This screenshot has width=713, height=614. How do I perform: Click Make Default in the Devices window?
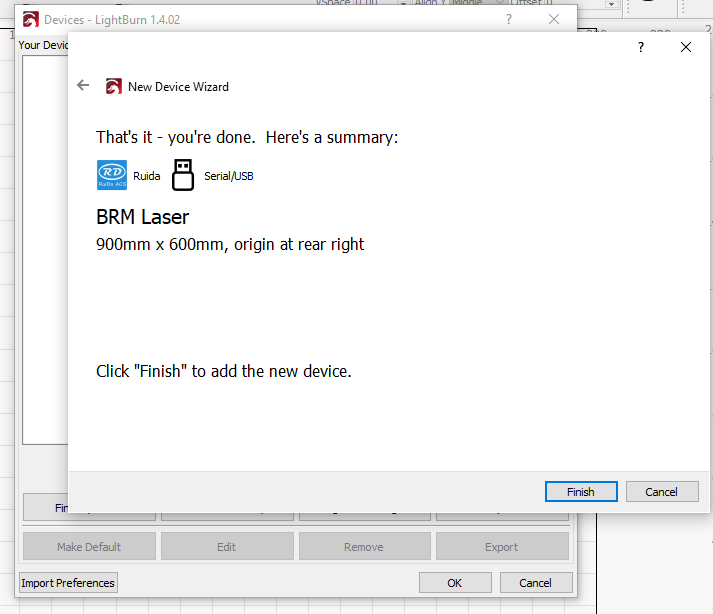[x=89, y=546]
